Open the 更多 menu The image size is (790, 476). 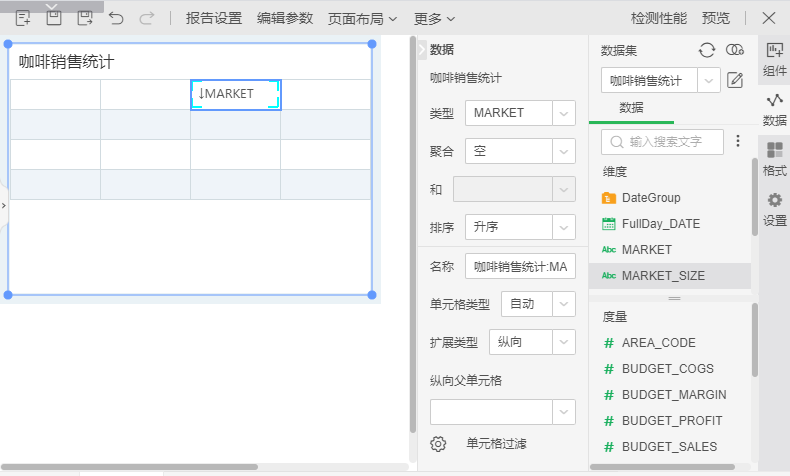click(435, 18)
